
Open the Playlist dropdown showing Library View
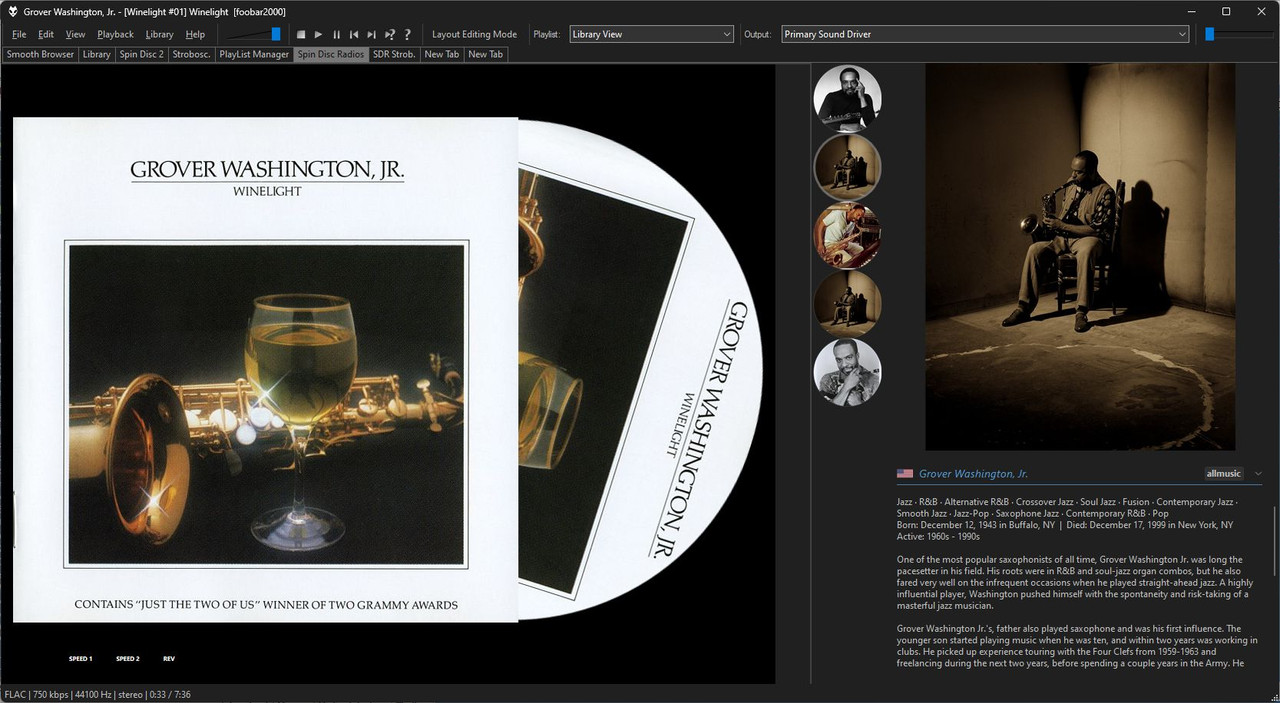tap(651, 34)
